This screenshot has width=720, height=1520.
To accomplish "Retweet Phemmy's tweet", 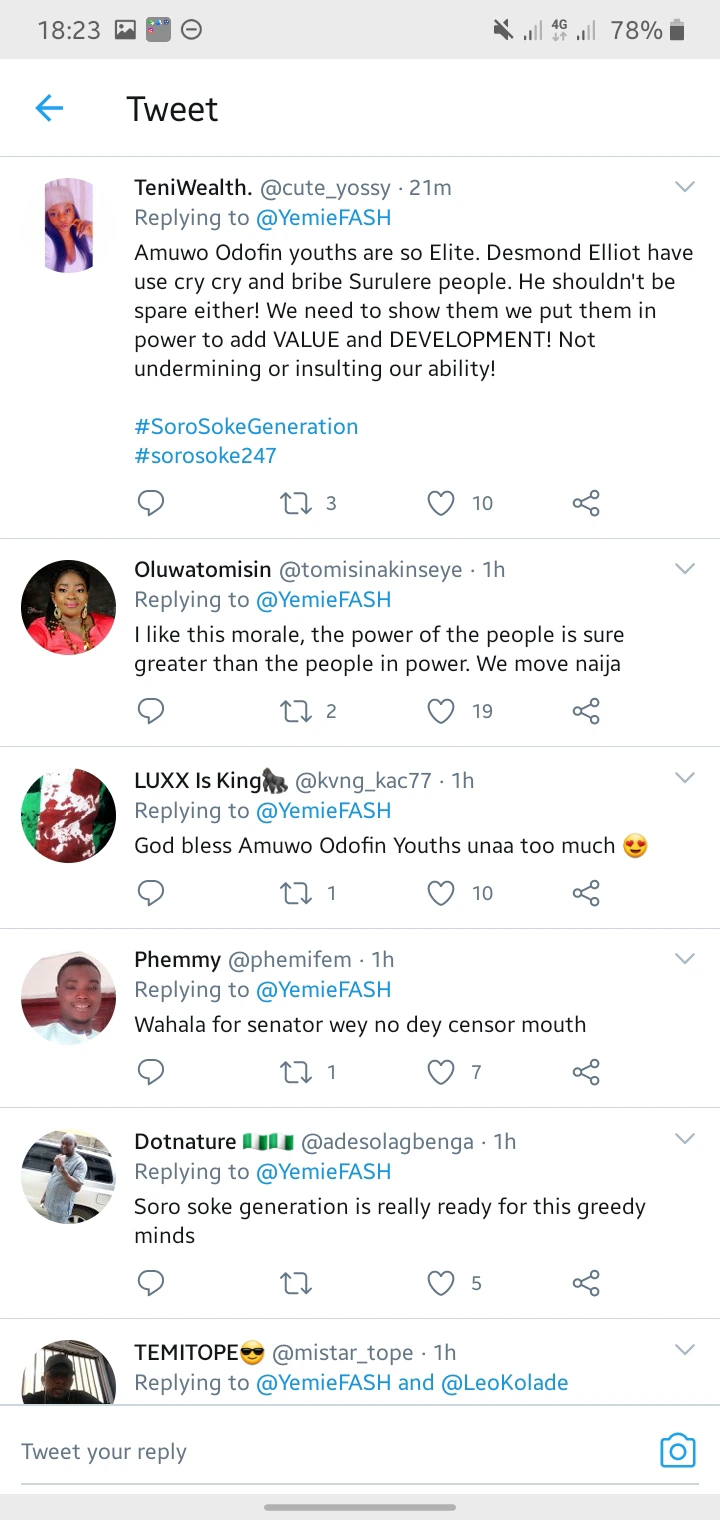I will point(296,1072).
